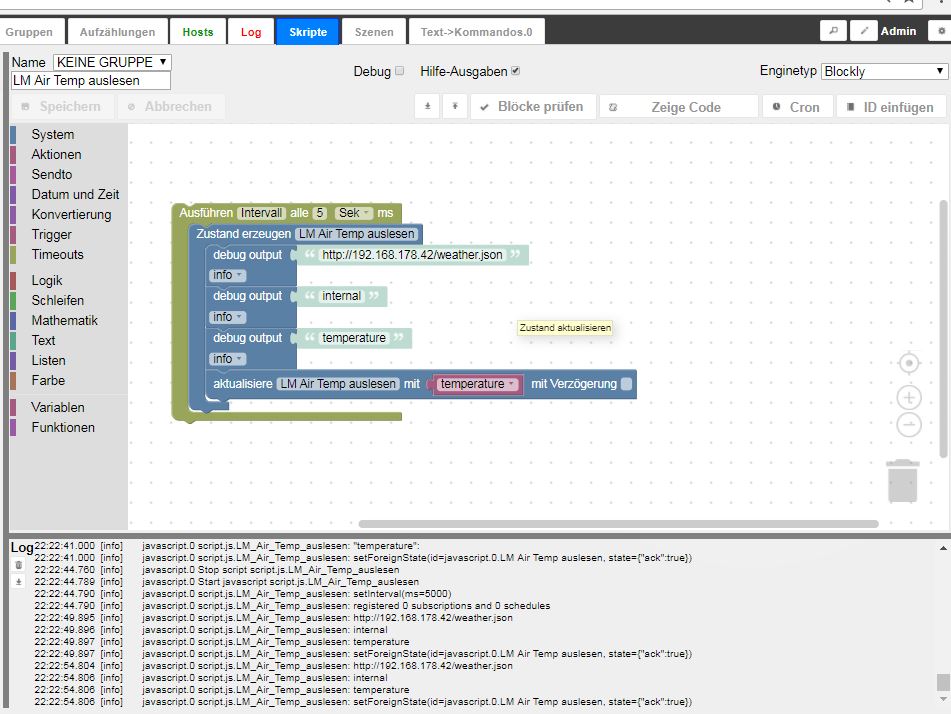The height and width of the screenshot is (715, 951).
Task: Open the Variablen block category
Action: 58,408
